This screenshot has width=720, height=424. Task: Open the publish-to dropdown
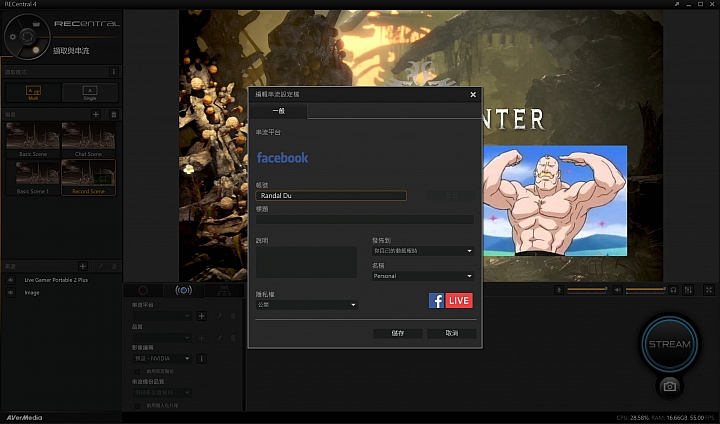click(422, 251)
